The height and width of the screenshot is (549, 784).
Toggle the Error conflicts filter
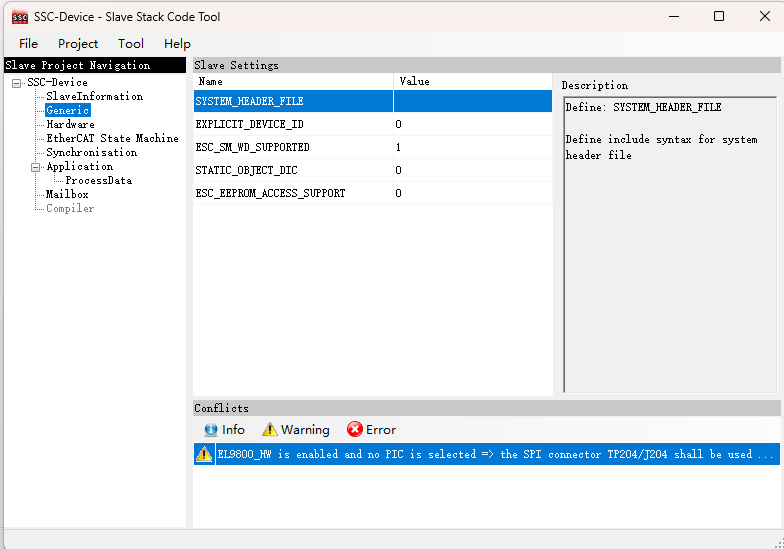tap(371, 430)
